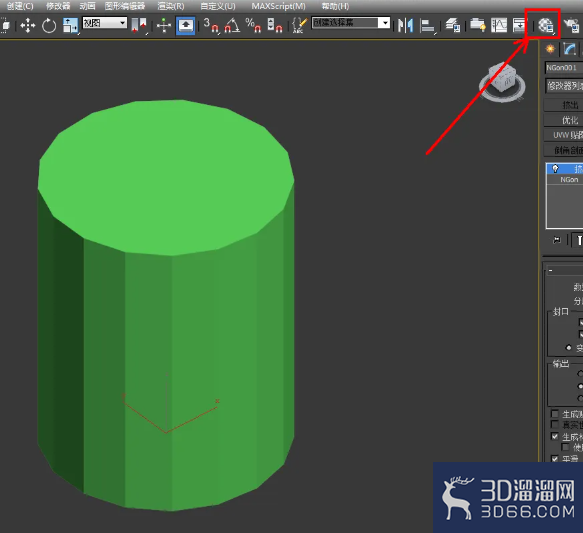Open the MAXScript(M) menu

click(x=278, y=6)
